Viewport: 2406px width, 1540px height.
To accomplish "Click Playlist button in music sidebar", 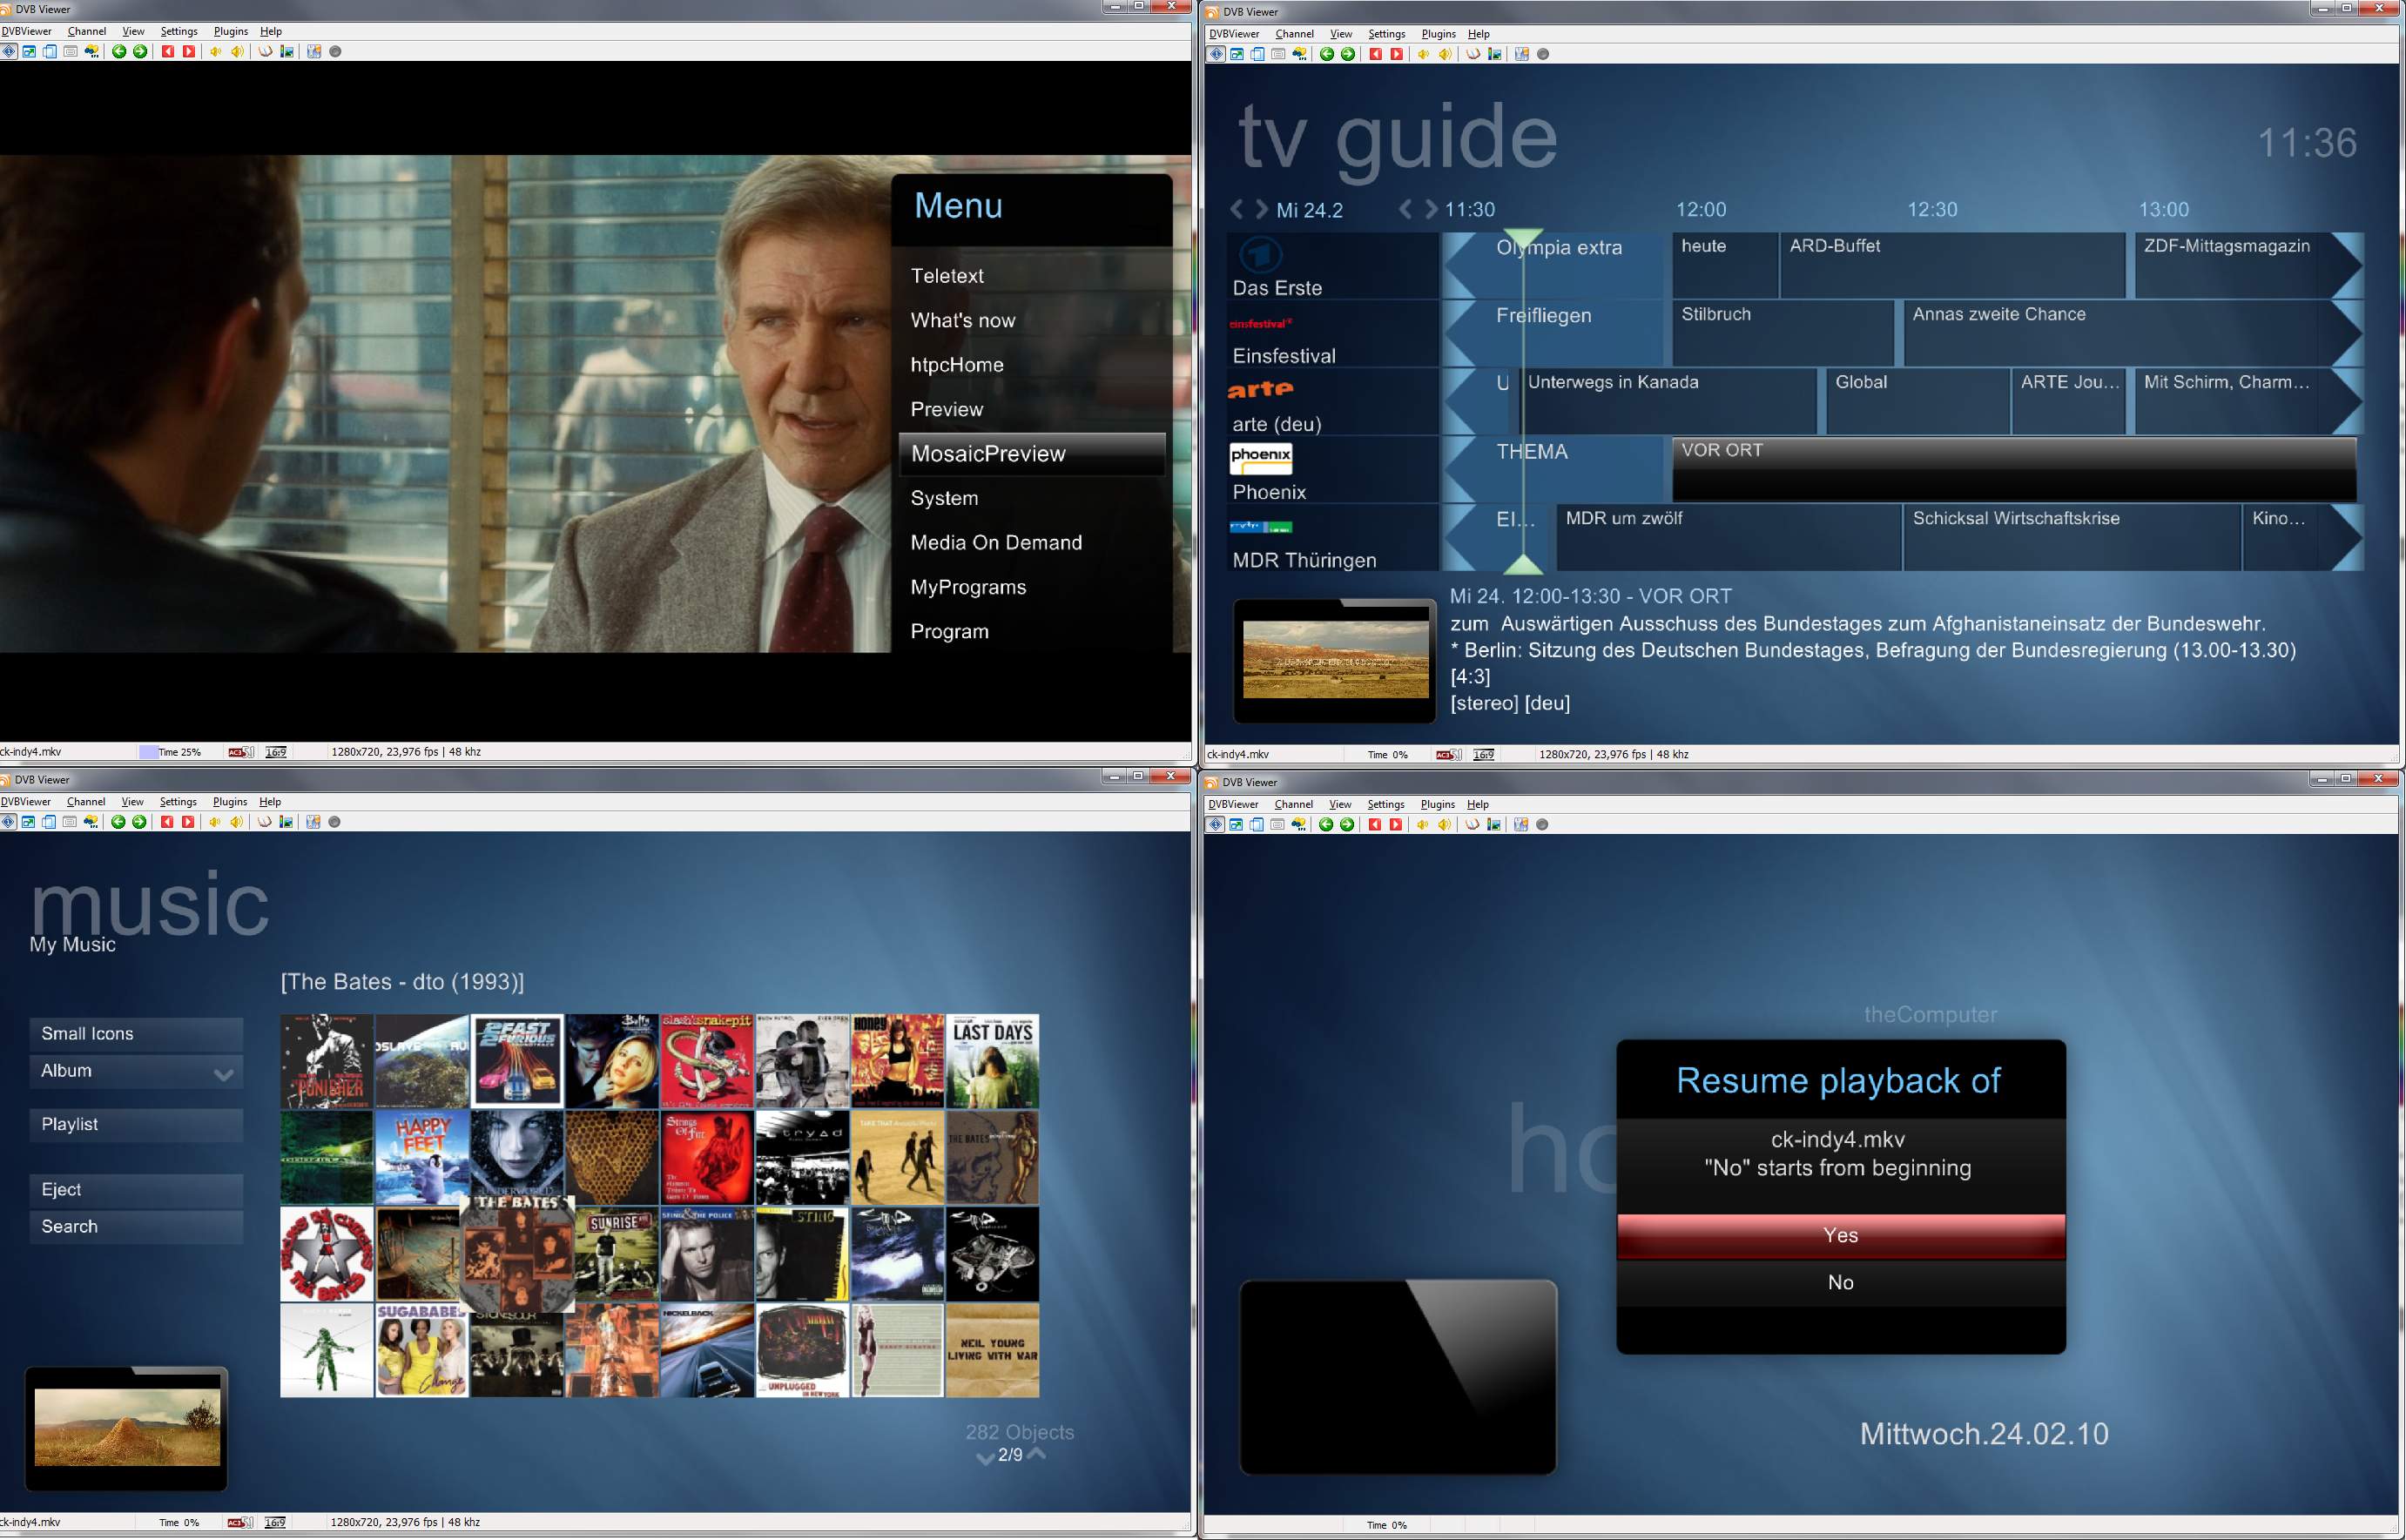I will [136, 1125].
